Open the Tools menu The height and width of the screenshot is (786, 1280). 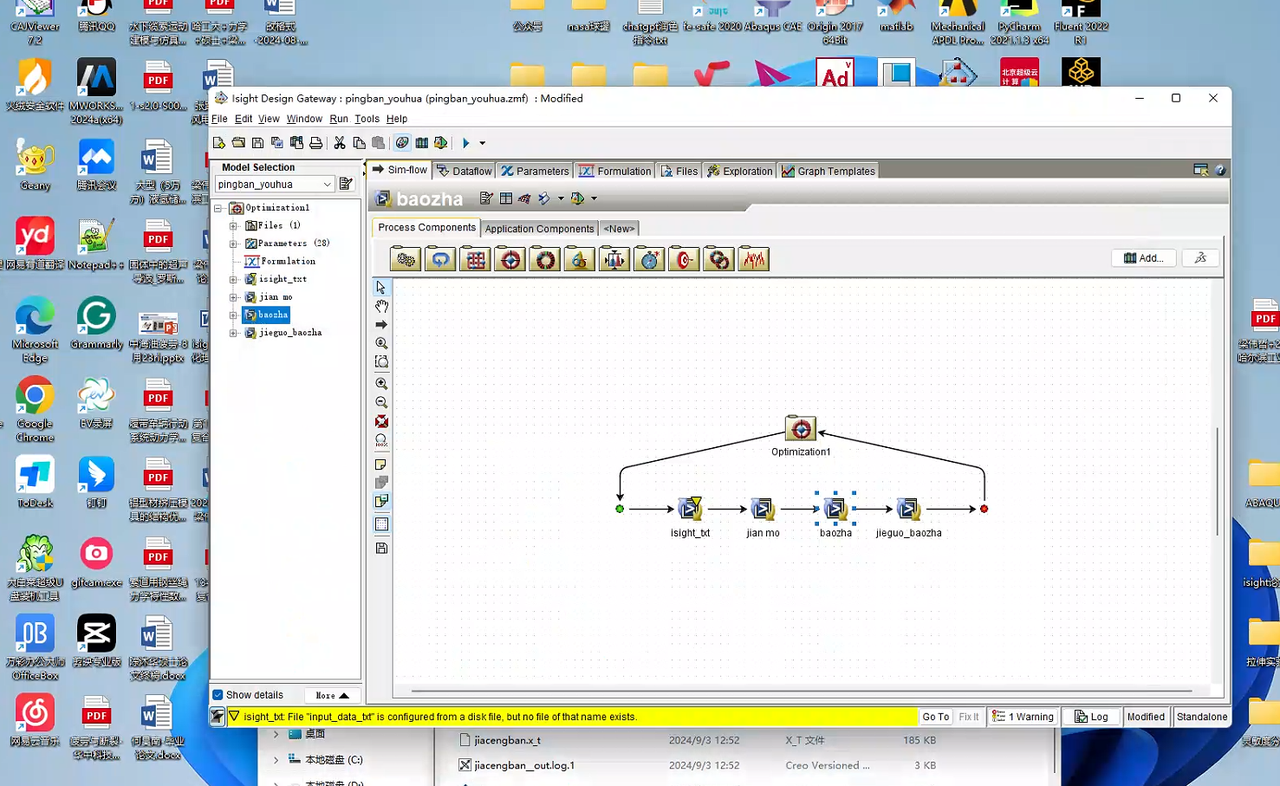[x=367, y=119]
